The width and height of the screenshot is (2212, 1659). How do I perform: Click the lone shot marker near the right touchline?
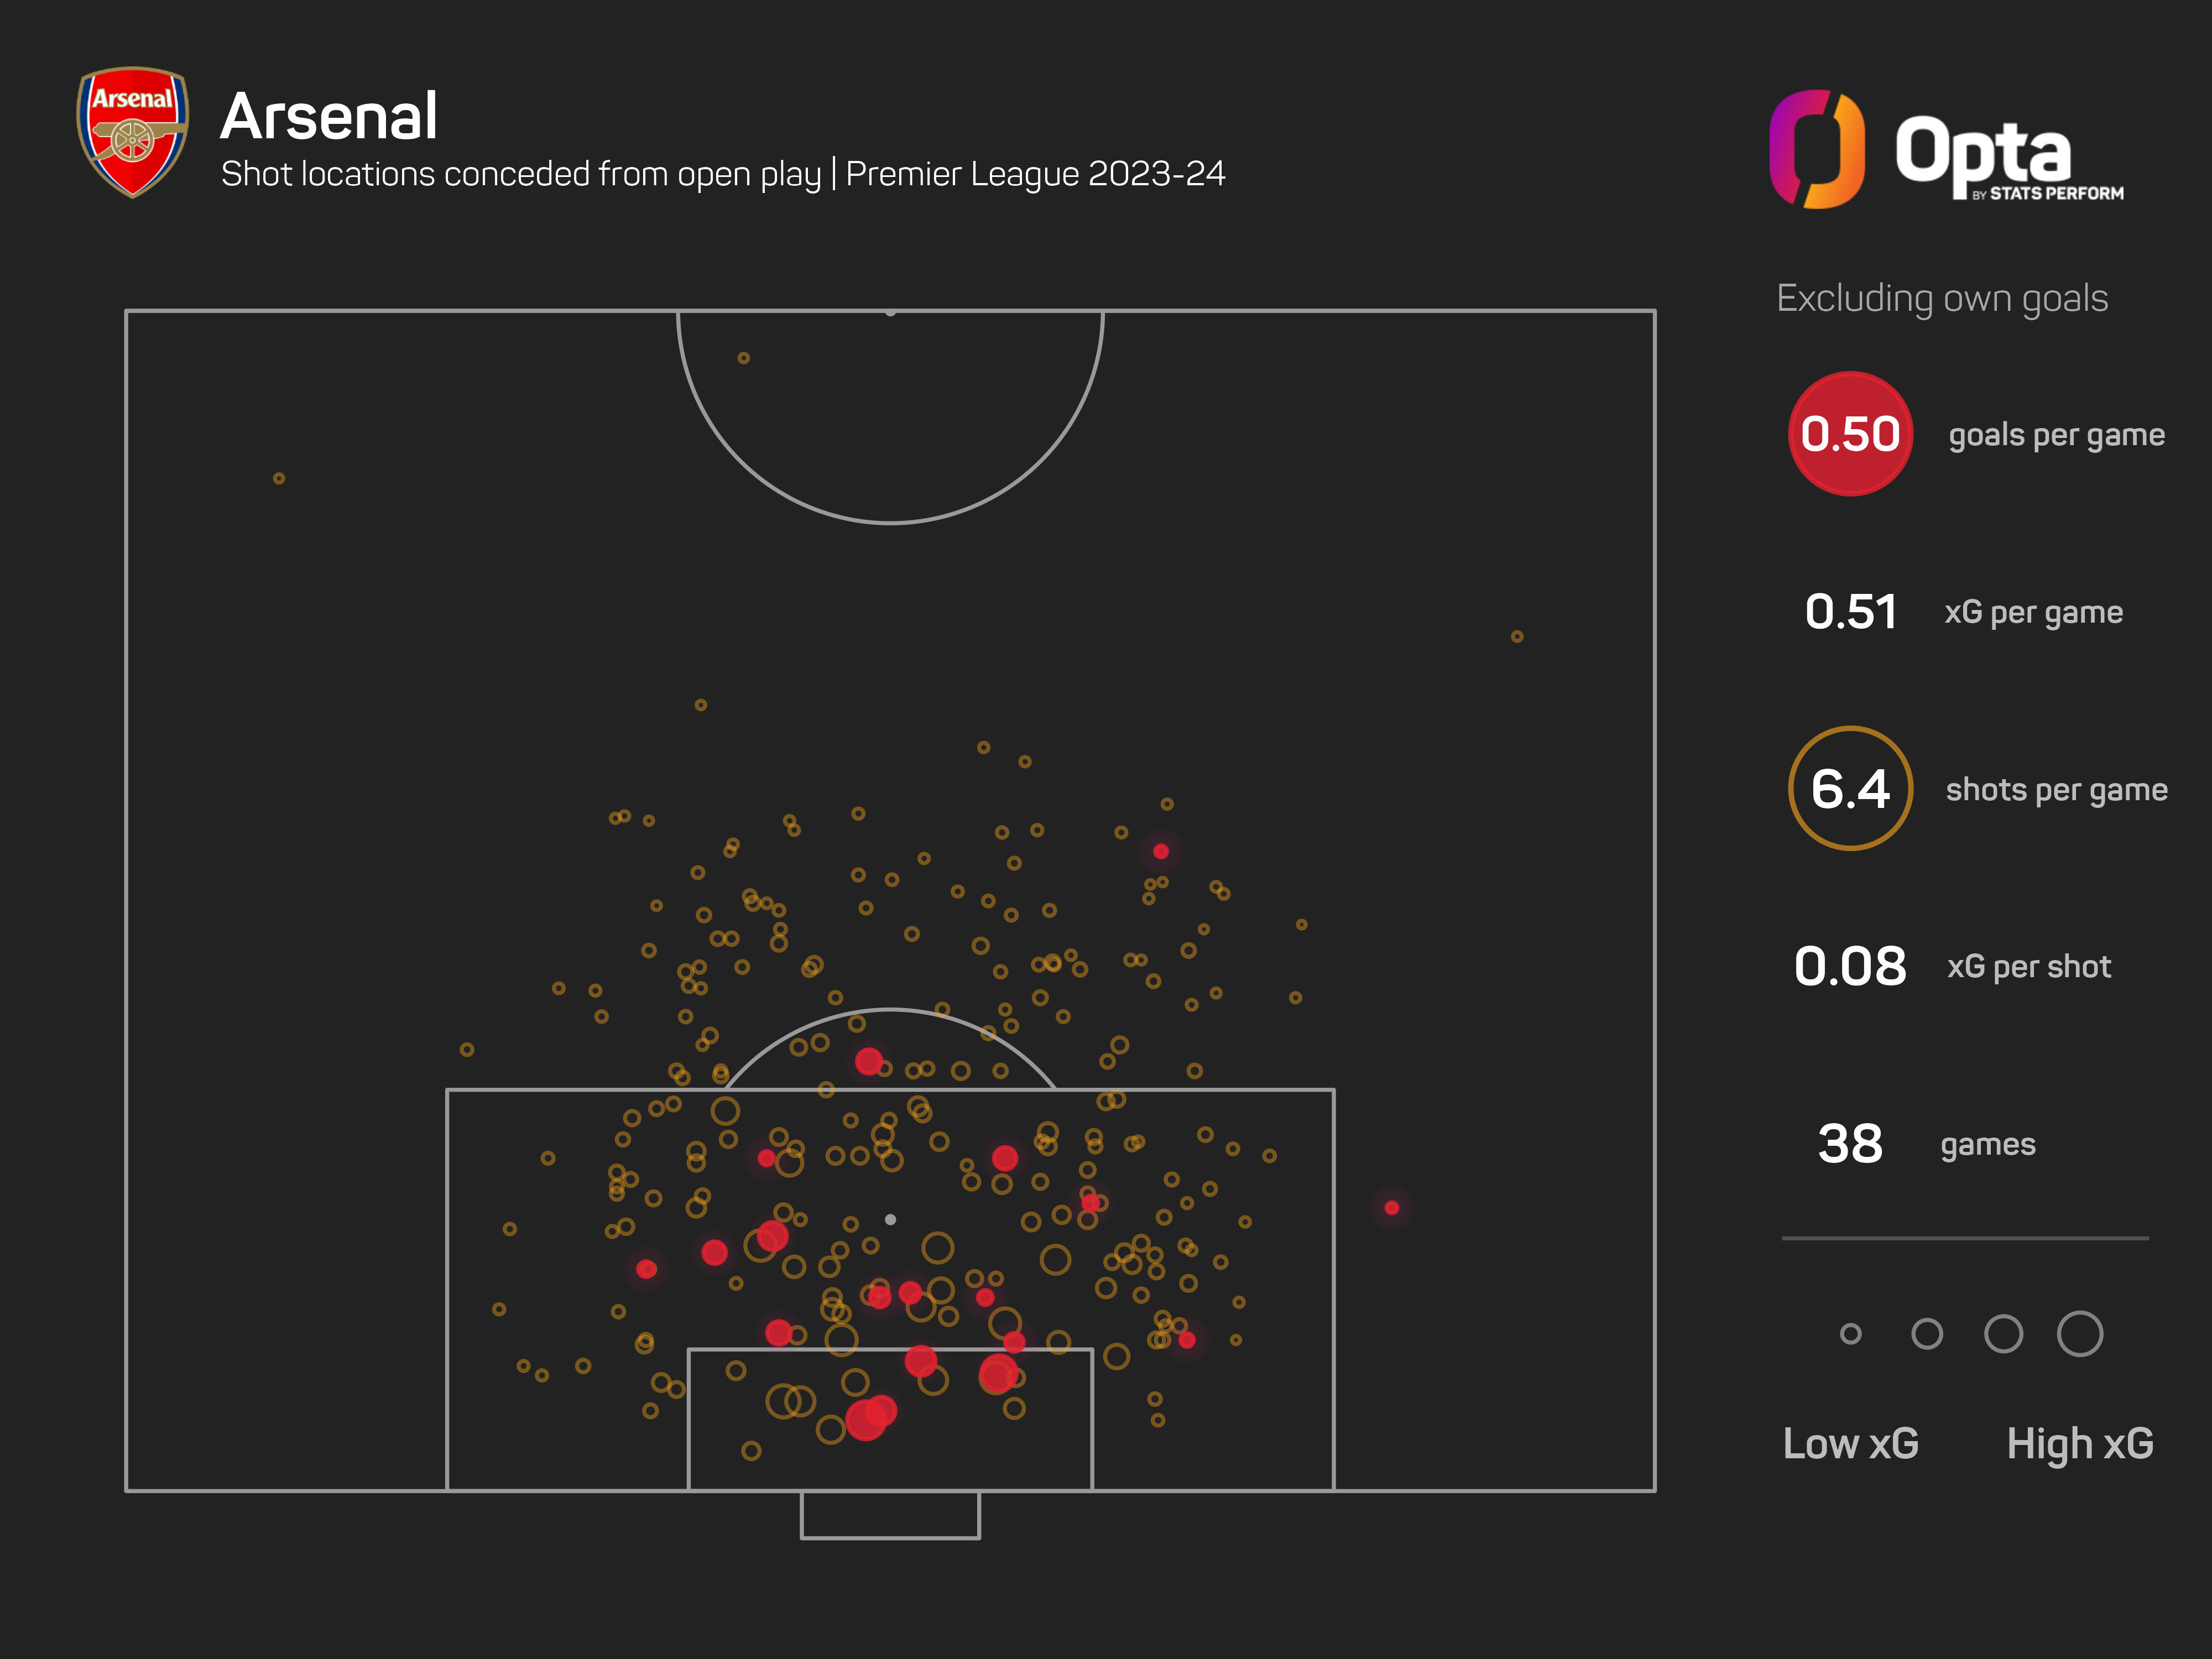(1516, 636)
